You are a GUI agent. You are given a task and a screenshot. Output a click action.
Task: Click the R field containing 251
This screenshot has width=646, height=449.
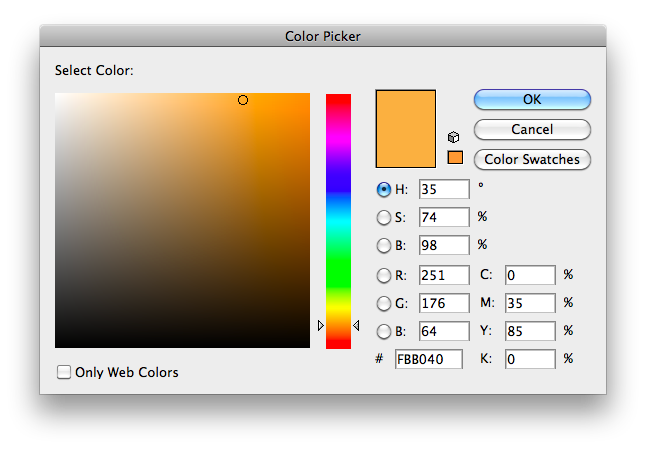(444, 275)
